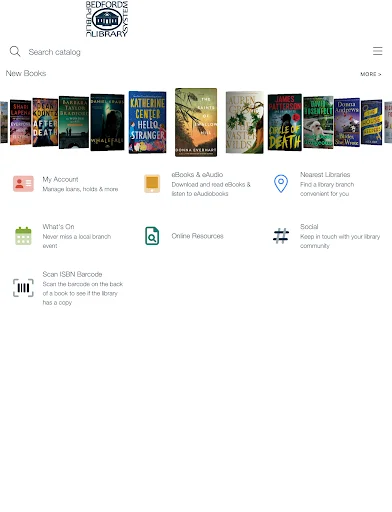392x512 pixels.
Task: Open the What's On calendar icon
Action: (x=23, y=236)
